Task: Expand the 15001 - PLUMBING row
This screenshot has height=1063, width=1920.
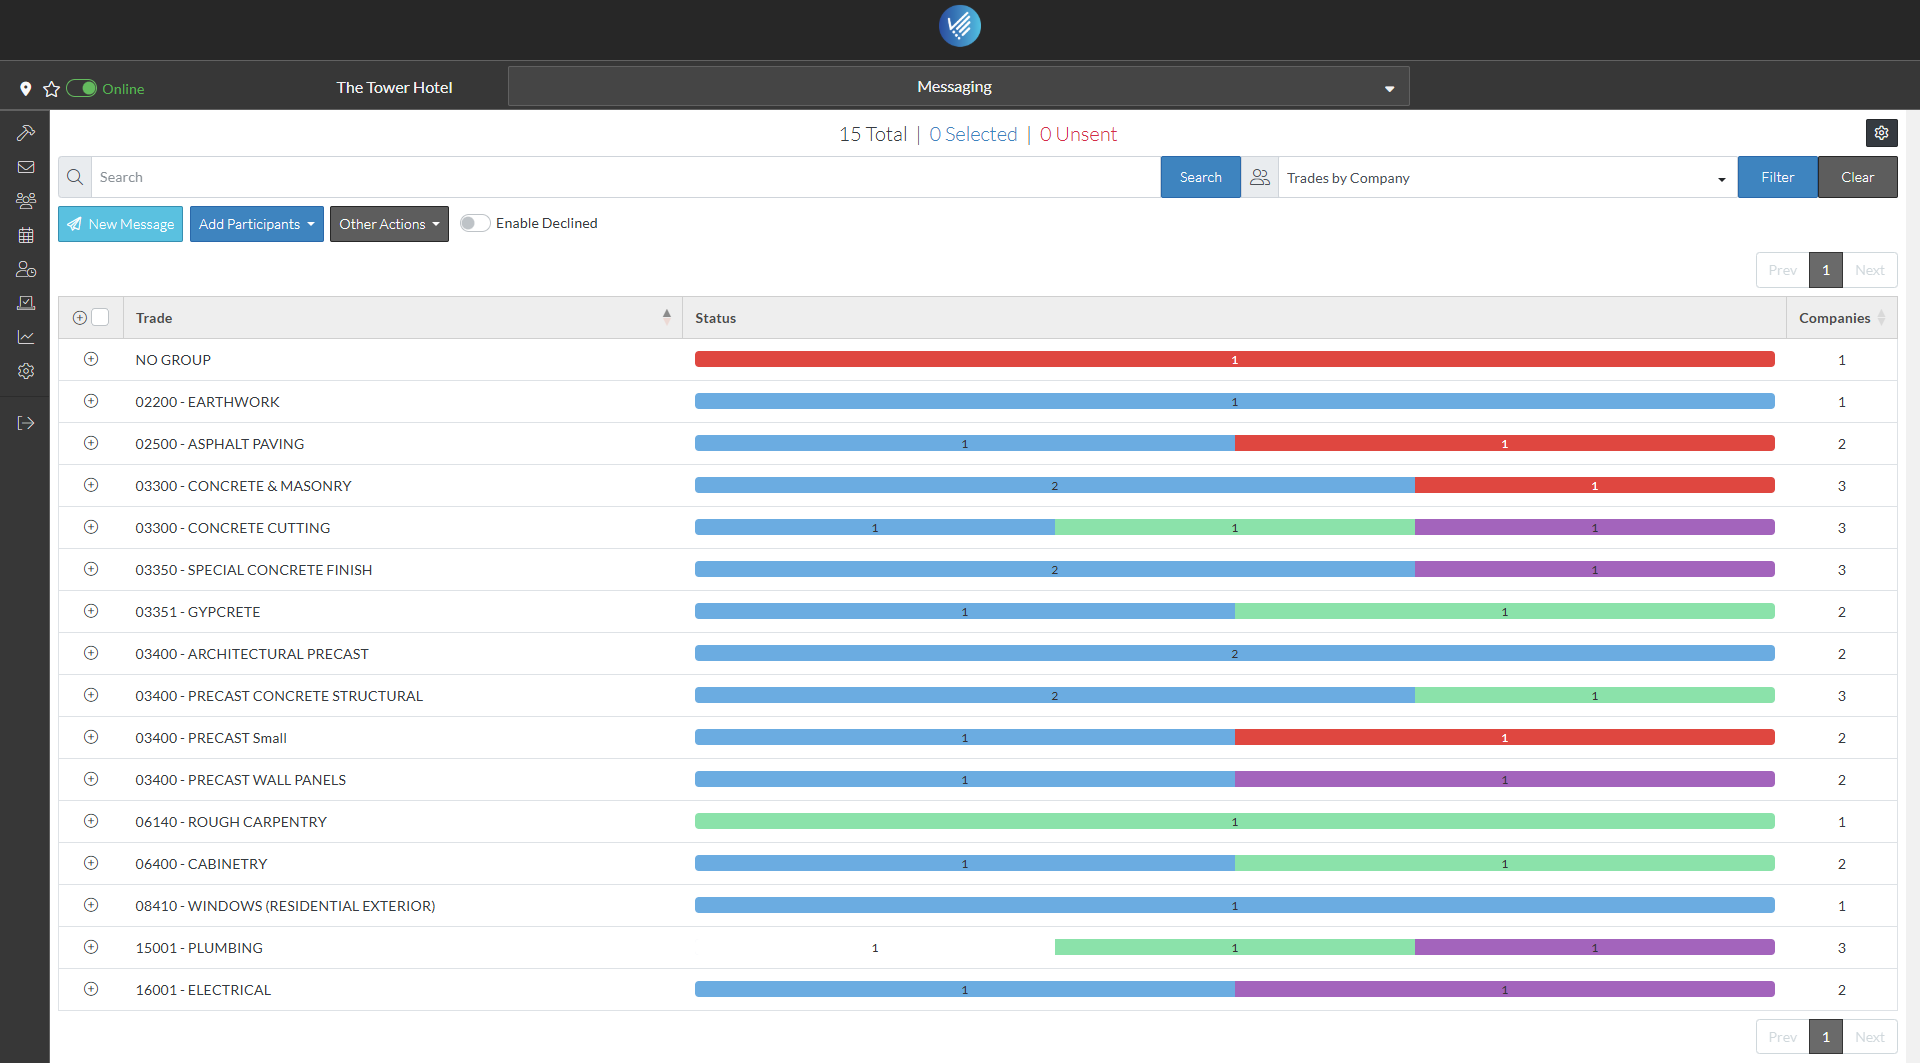Action: tap(91, 947)
